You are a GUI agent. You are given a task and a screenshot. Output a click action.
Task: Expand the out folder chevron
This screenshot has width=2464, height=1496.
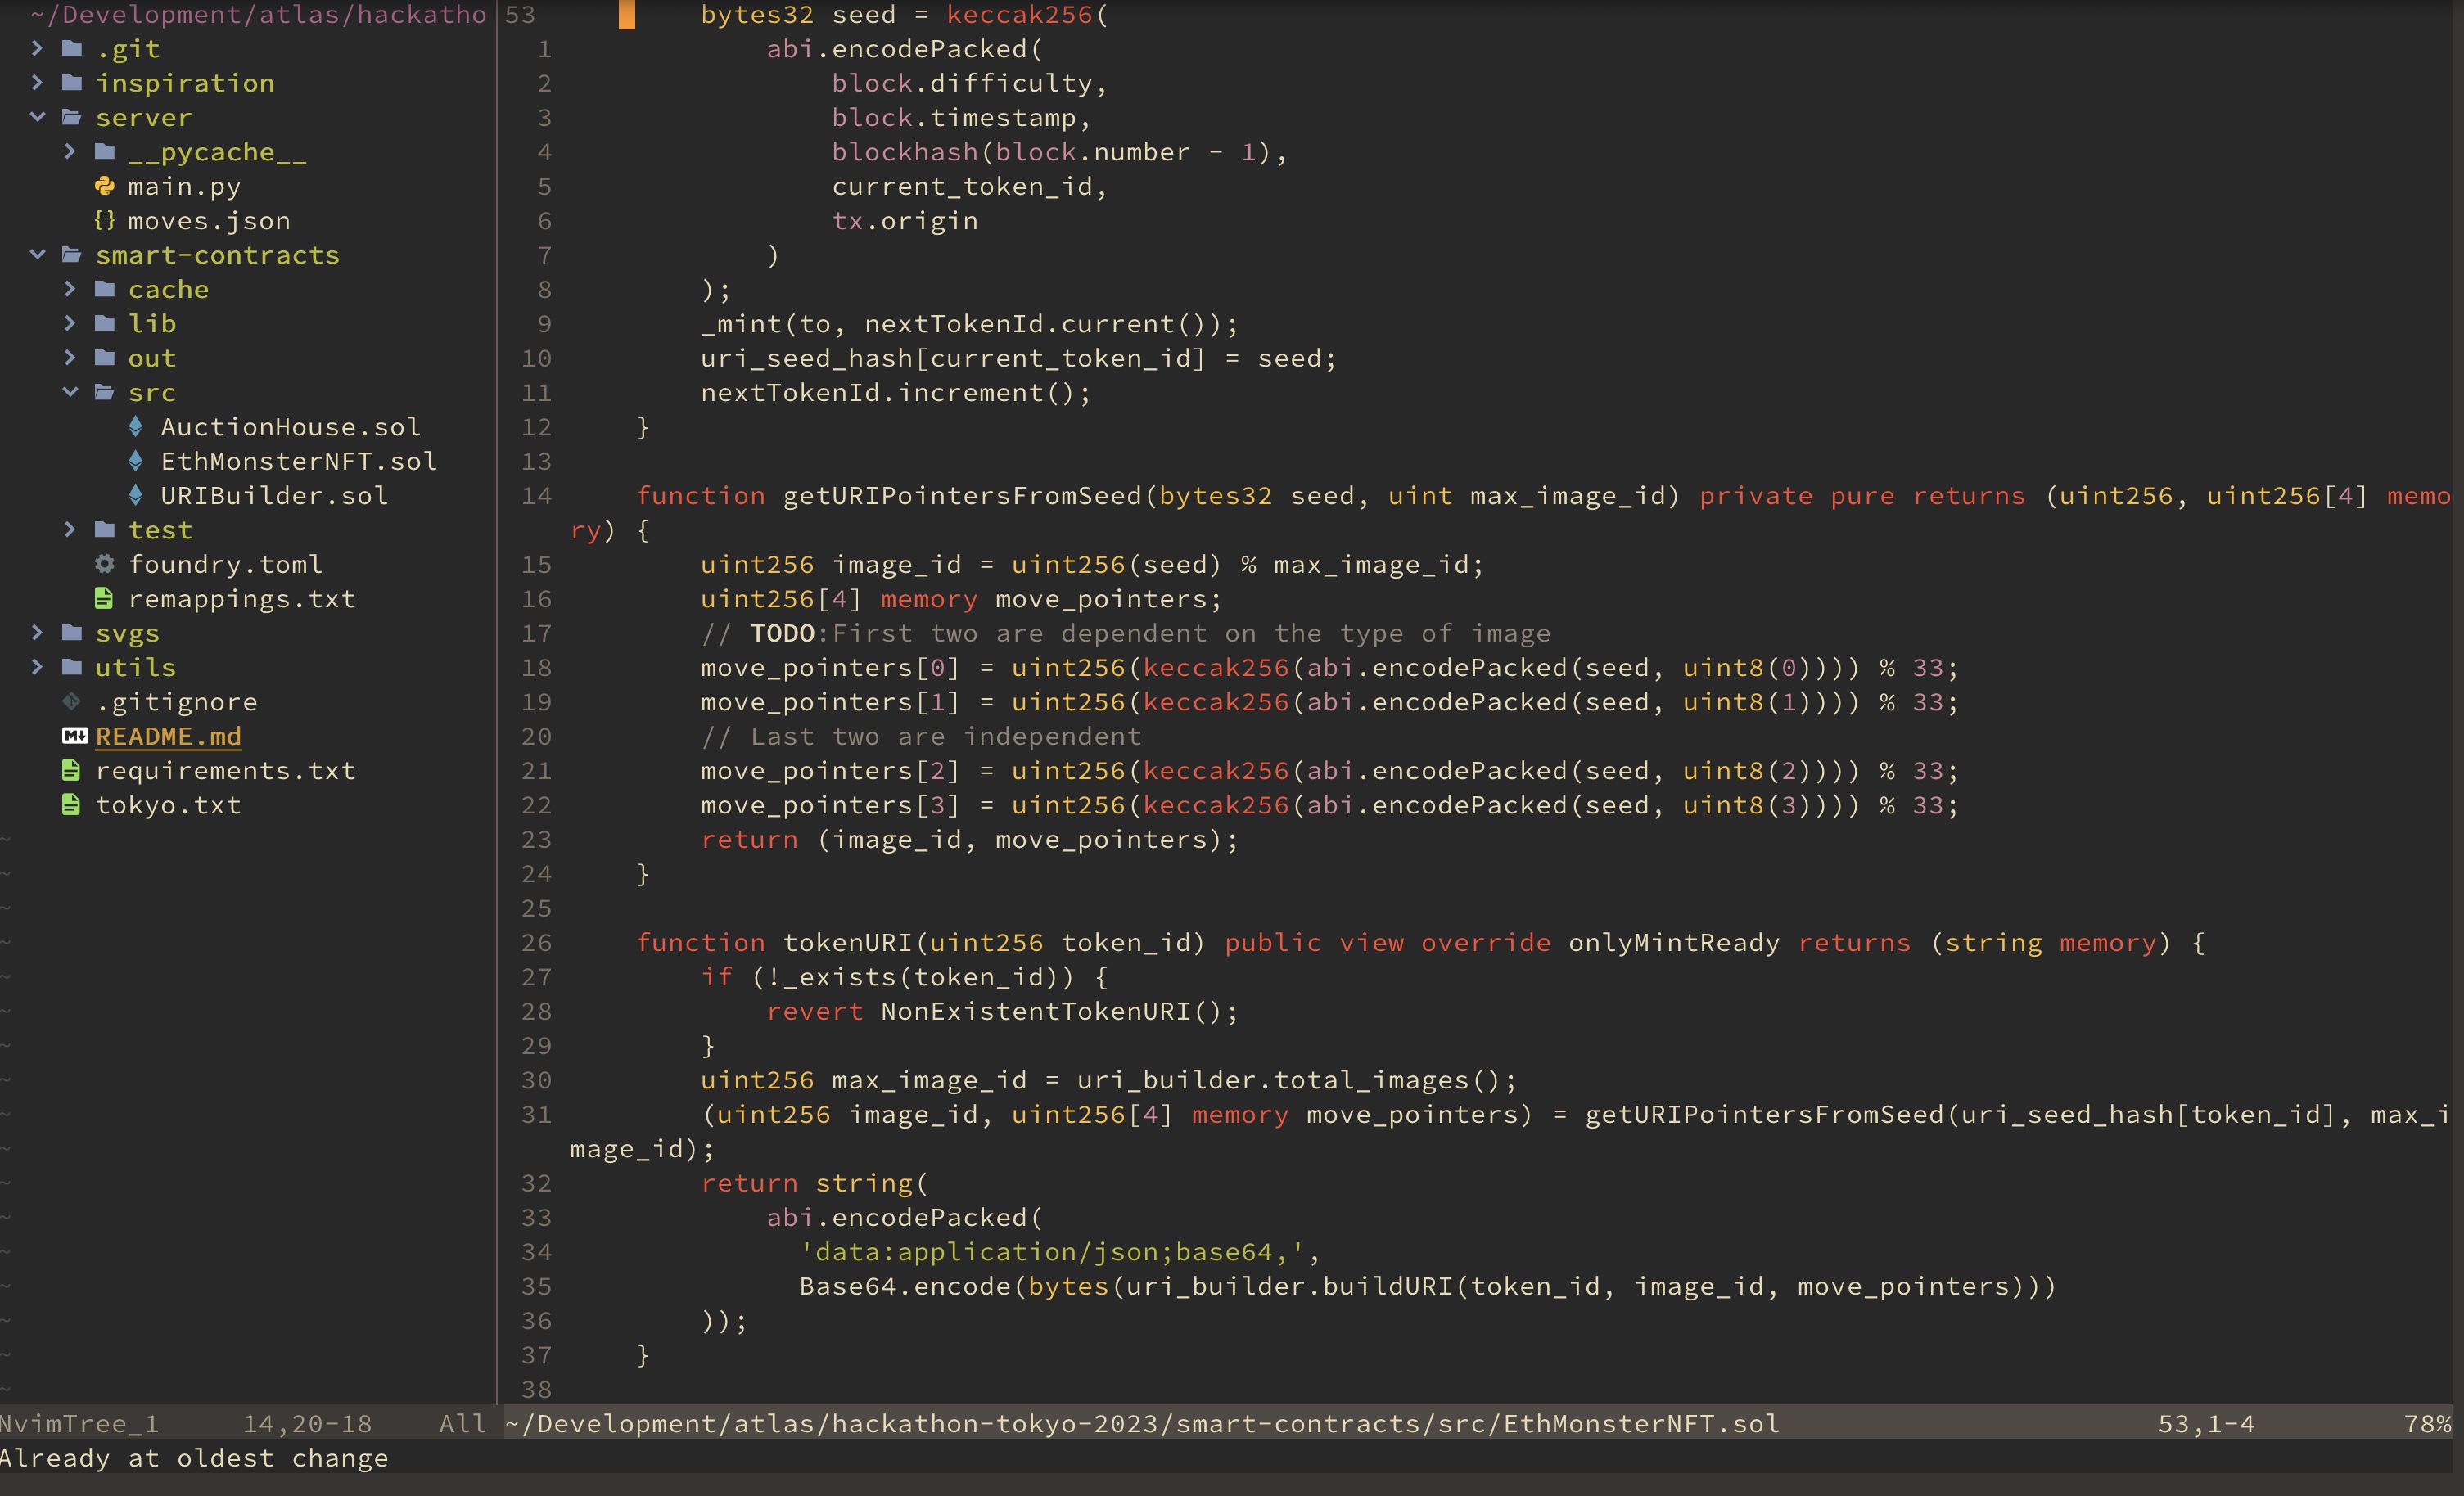point(70,357)
